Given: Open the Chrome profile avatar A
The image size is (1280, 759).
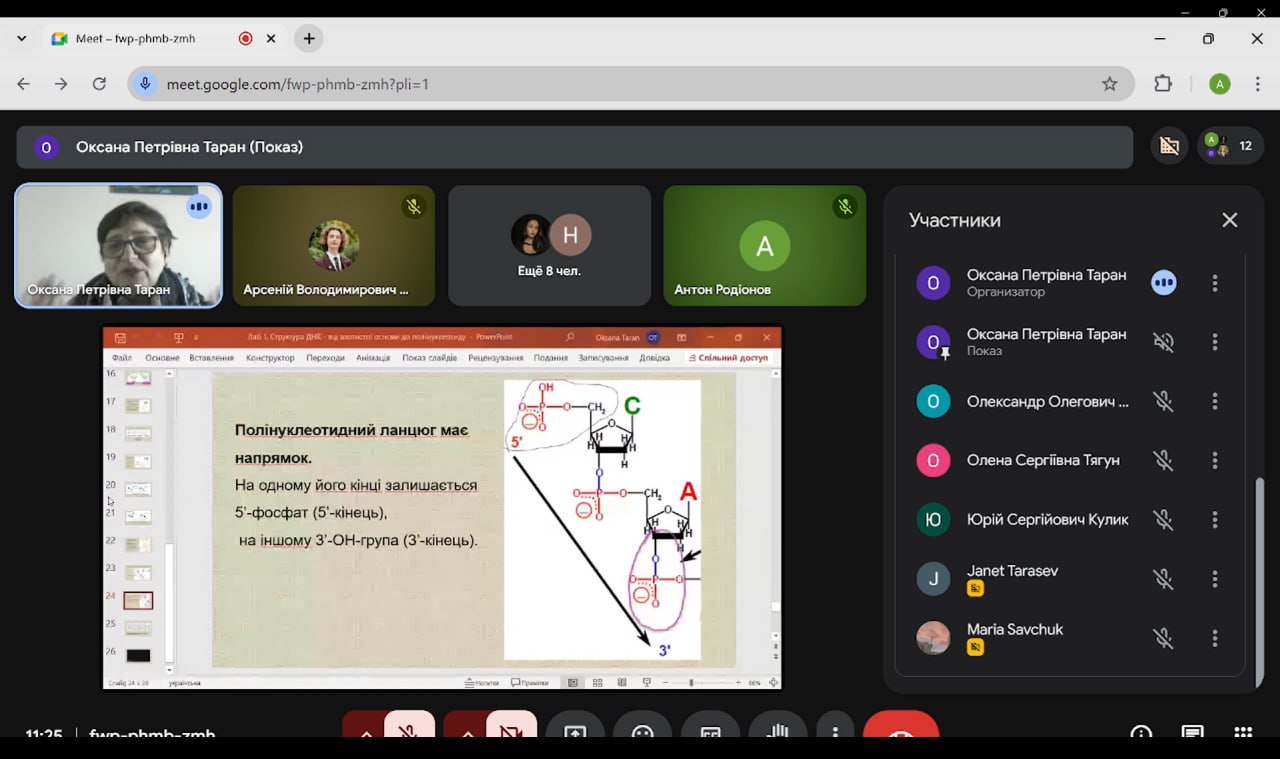Looking at the screenshot, I should pyautogui.click(x=1219, y=84).
